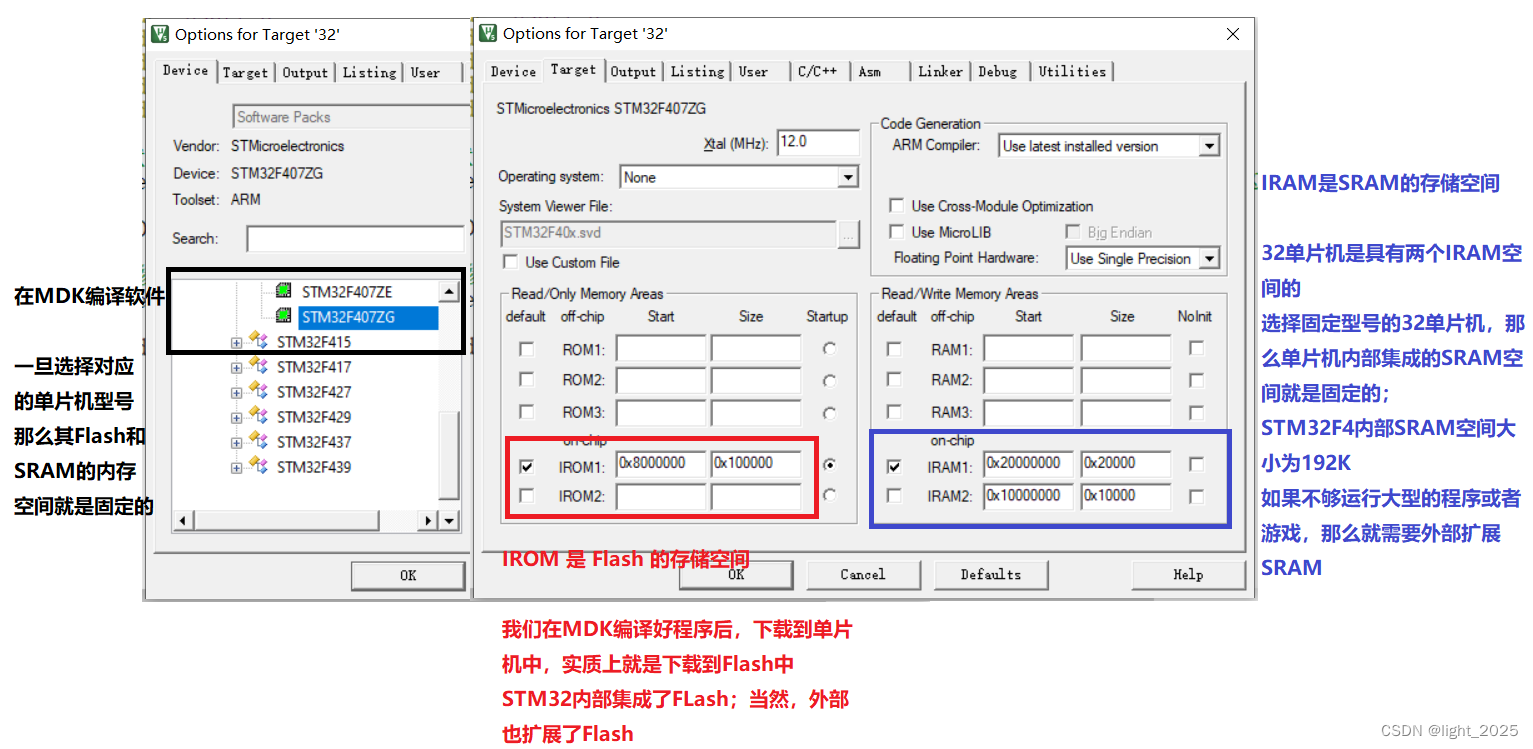The image size is (1533, 749).
Task: Open the Software Packs dropdown field
Action: coord(352,117)
